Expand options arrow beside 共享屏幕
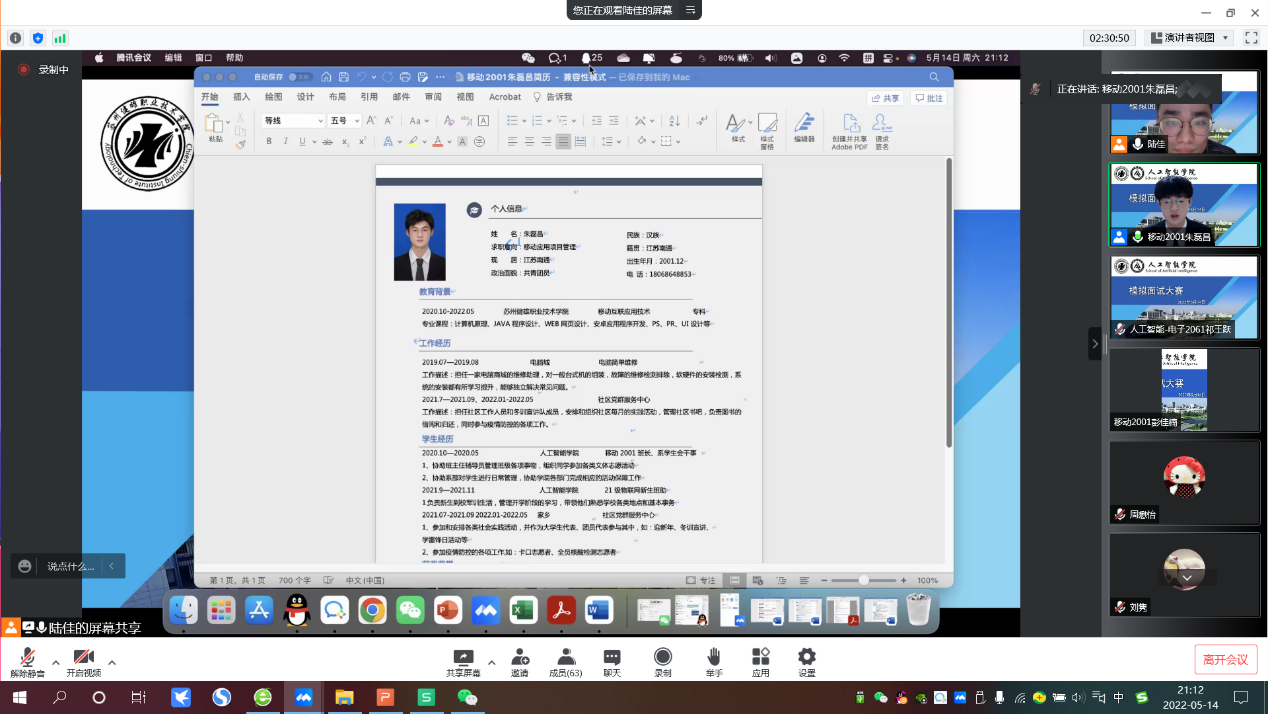Screen dimensions: 1268x714 point(491,662)
